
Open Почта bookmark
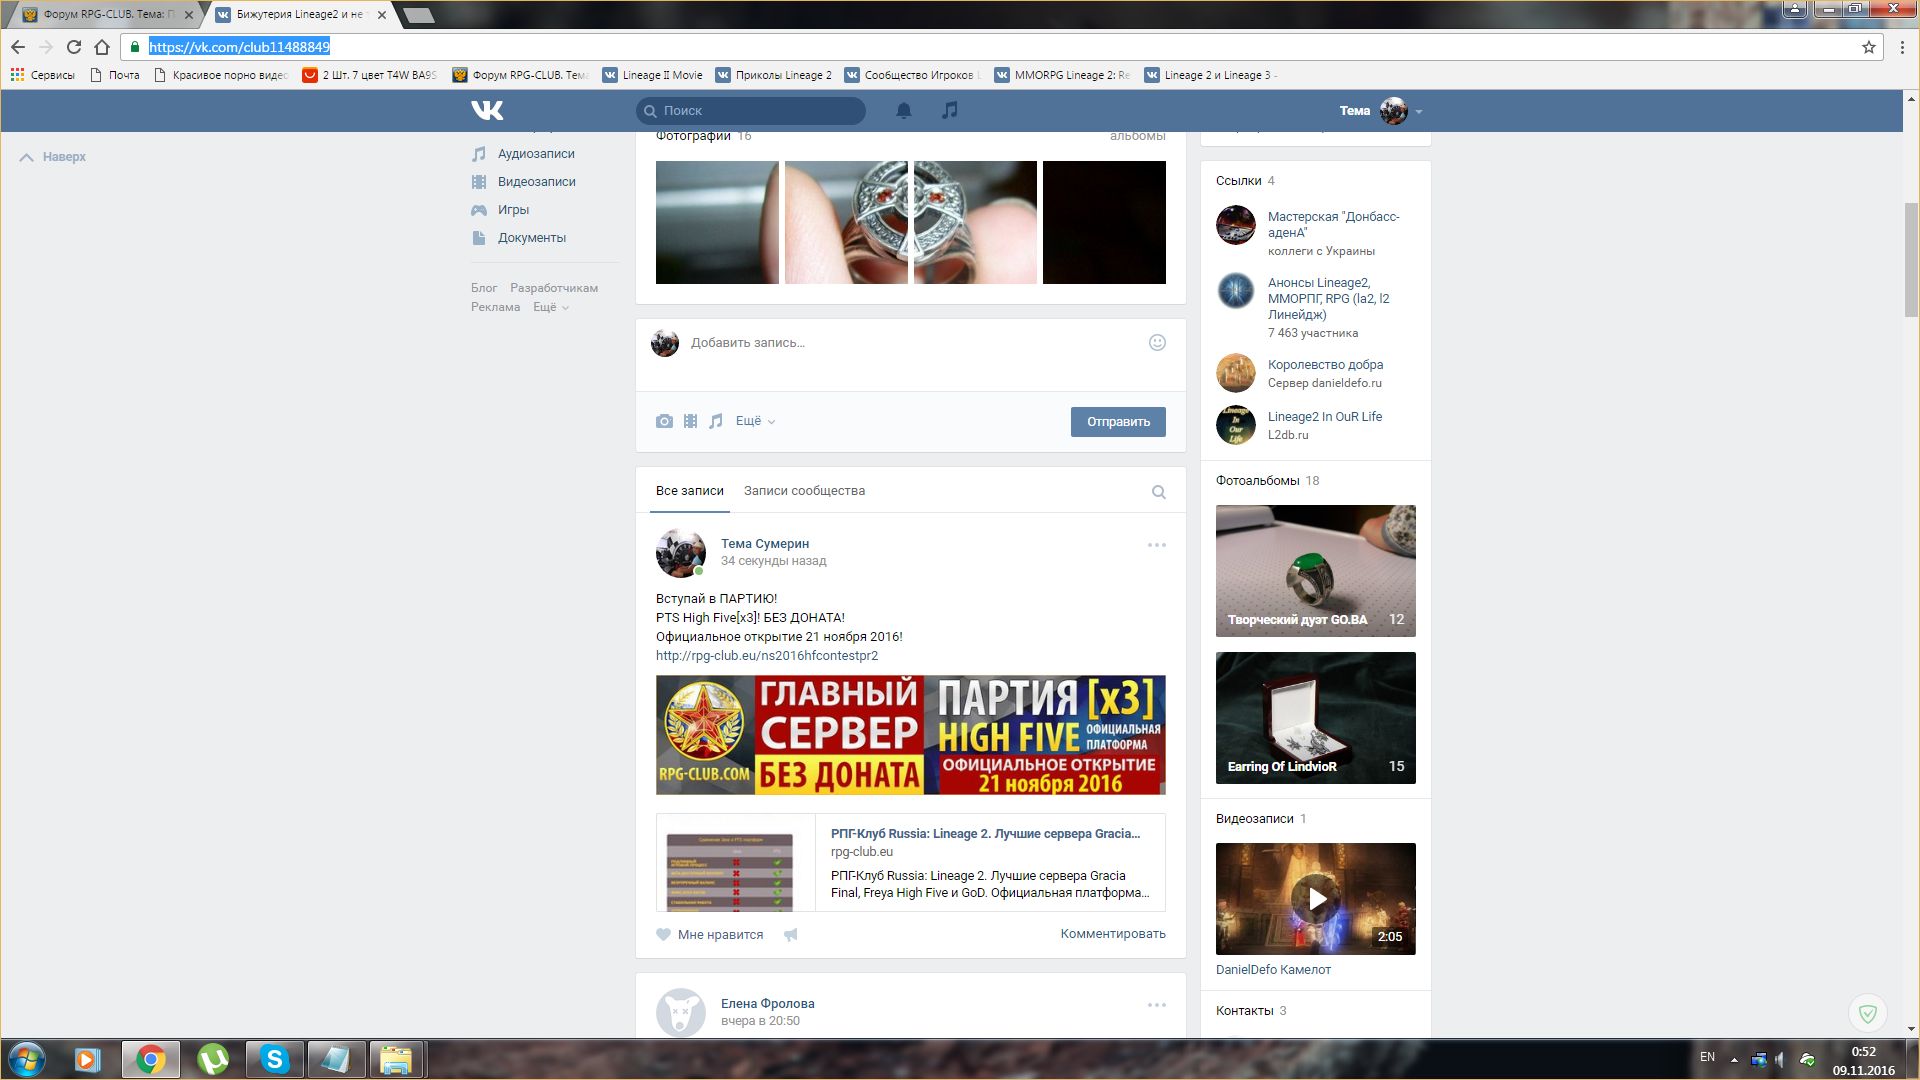(x=115, y=75)
